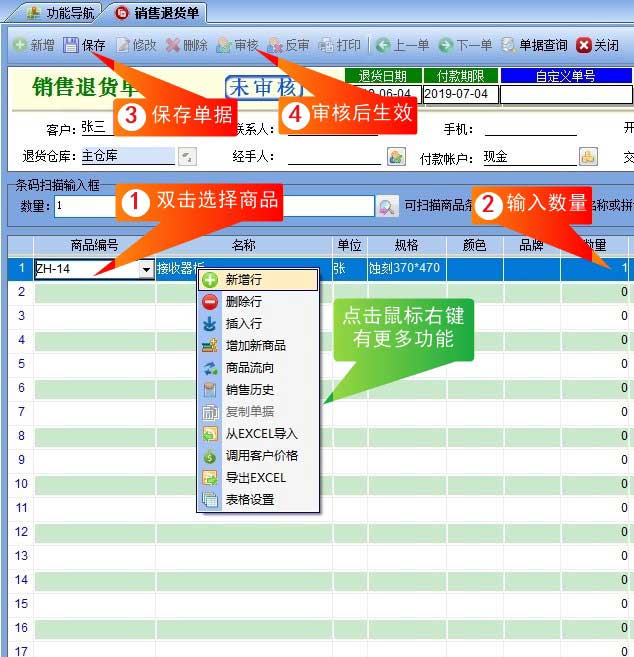The image size is (634, 657).
Task: Click icon beside 商品流向
Action: point(210,368)
